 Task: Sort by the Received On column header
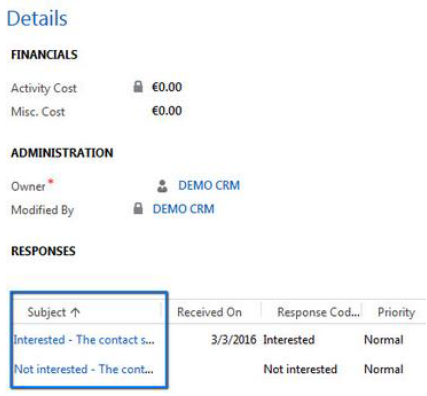pyautogui.click(x=209, y=312)
